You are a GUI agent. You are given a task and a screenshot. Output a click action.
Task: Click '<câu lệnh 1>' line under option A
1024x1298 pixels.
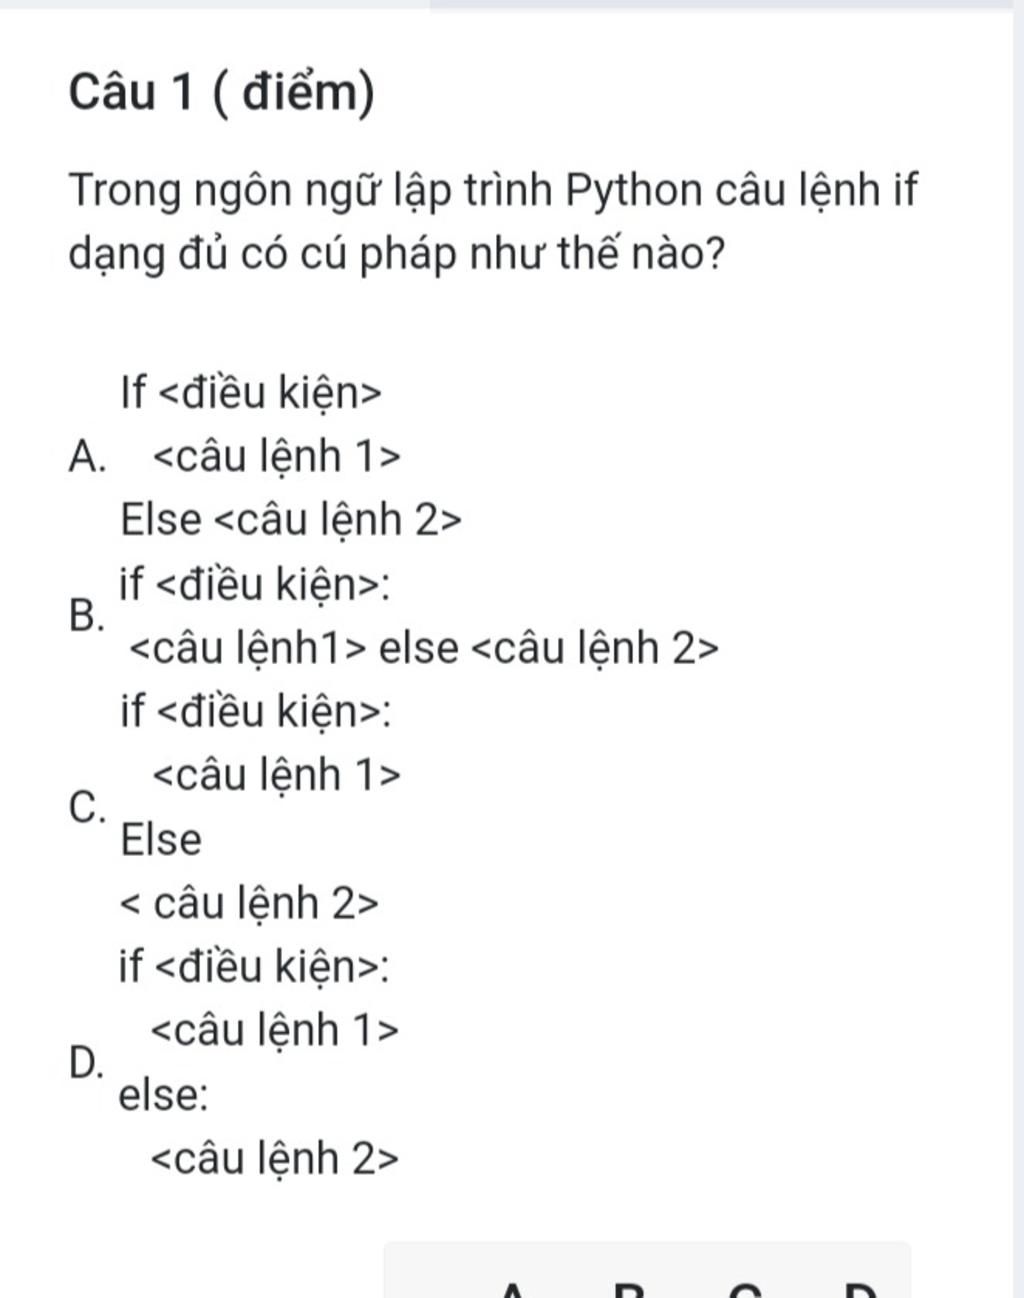click(x=276, y=456)
